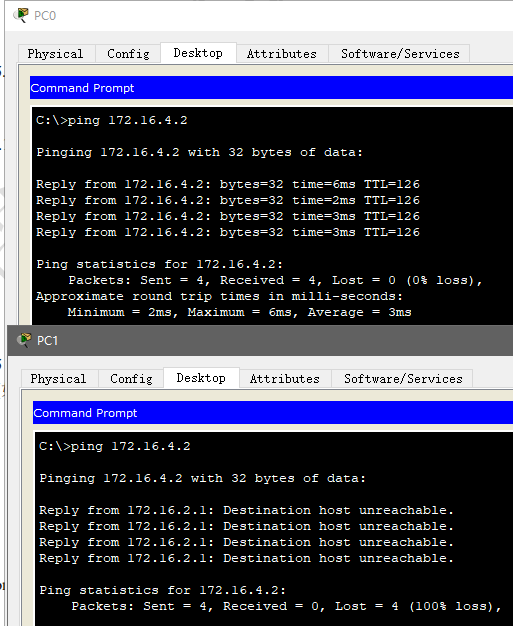Click 'Approximate round trip times' line
The width and height of the screenshot is (513, 626).
tap(220, 296)
